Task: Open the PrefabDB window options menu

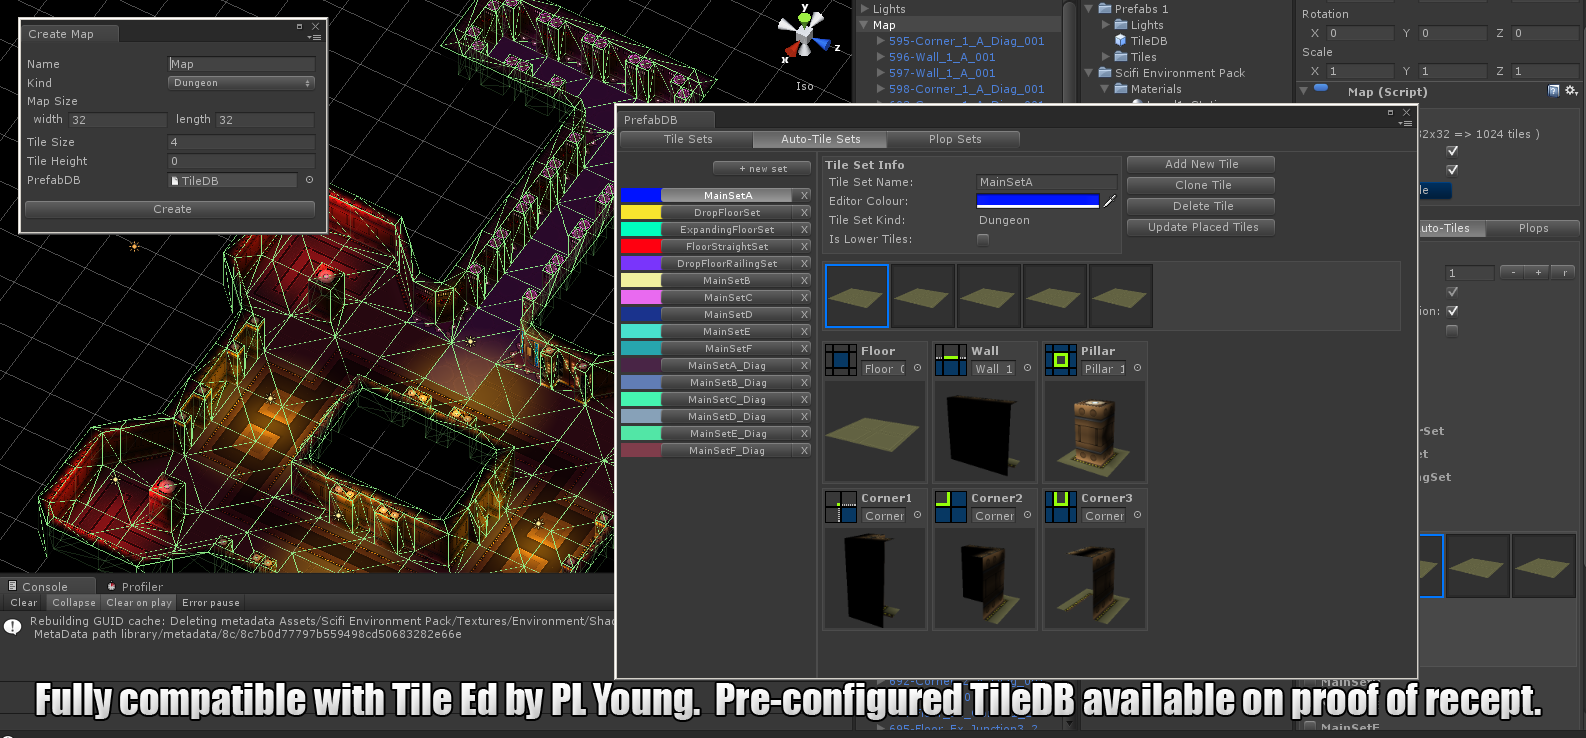Action: coord(1405,123)
